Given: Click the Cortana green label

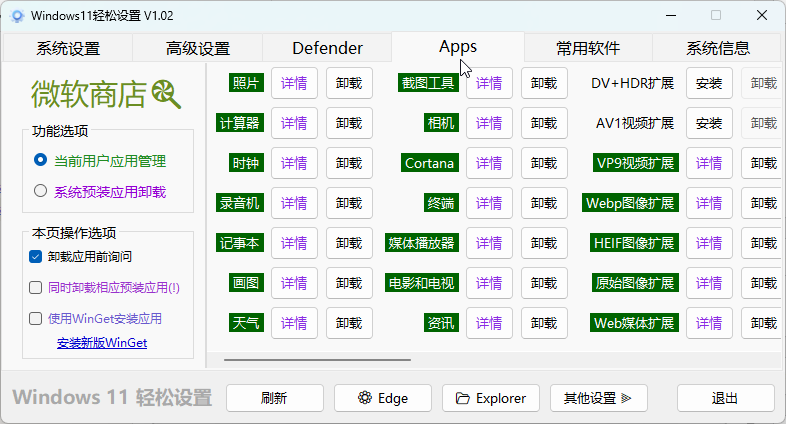Looking at the screenshot, I should (430, 163).
